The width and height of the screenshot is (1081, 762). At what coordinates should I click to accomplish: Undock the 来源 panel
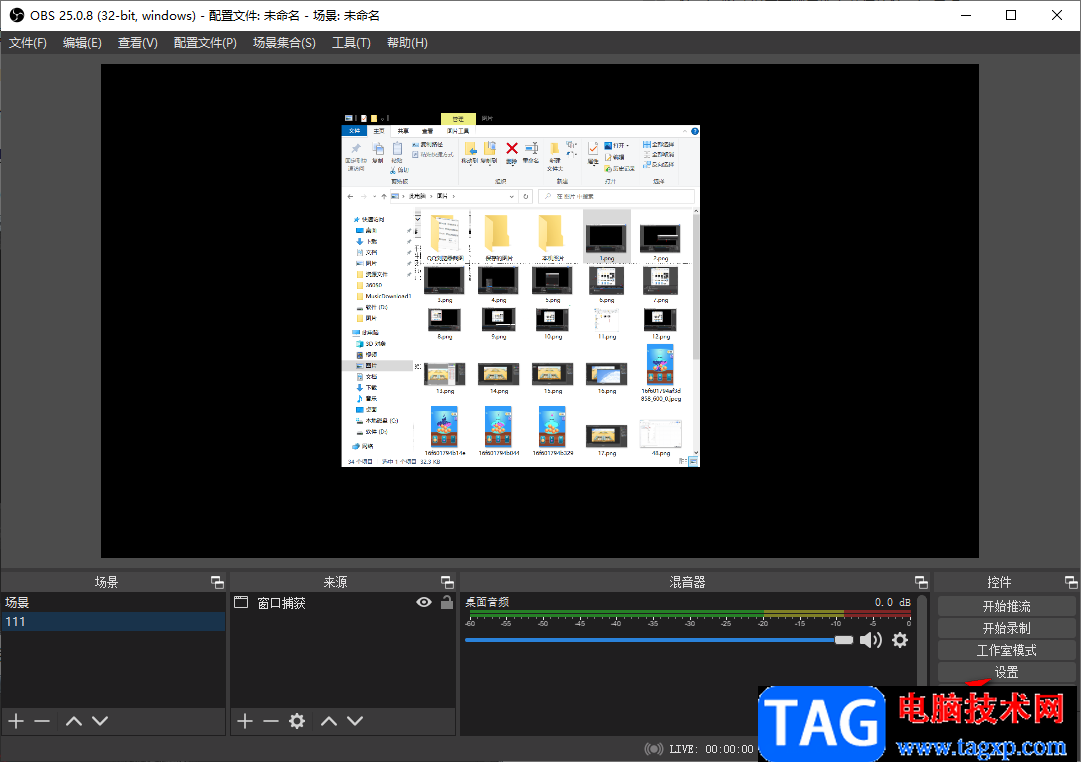[447, 582]
